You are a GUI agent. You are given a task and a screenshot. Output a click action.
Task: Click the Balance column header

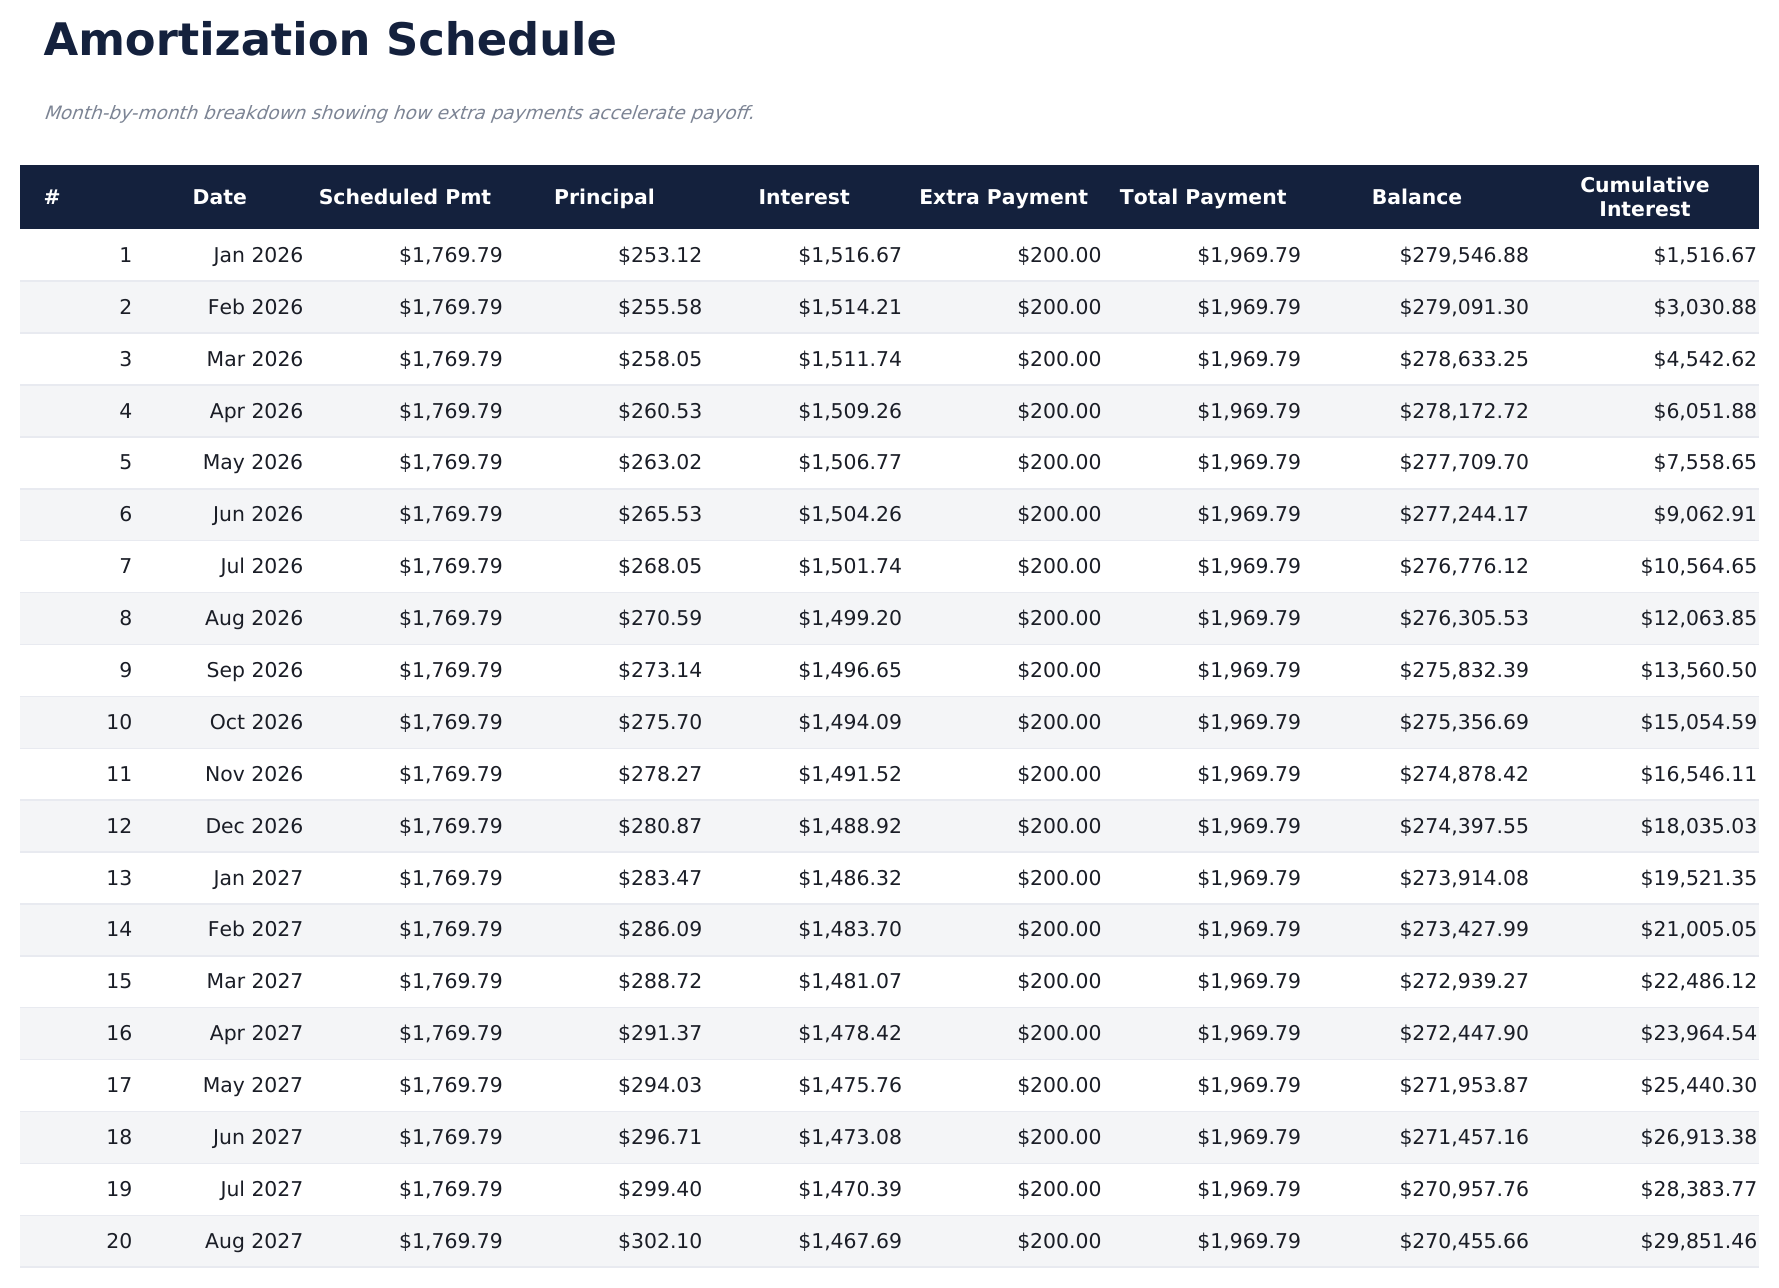pyautogui.click(x=1416, y=197)
